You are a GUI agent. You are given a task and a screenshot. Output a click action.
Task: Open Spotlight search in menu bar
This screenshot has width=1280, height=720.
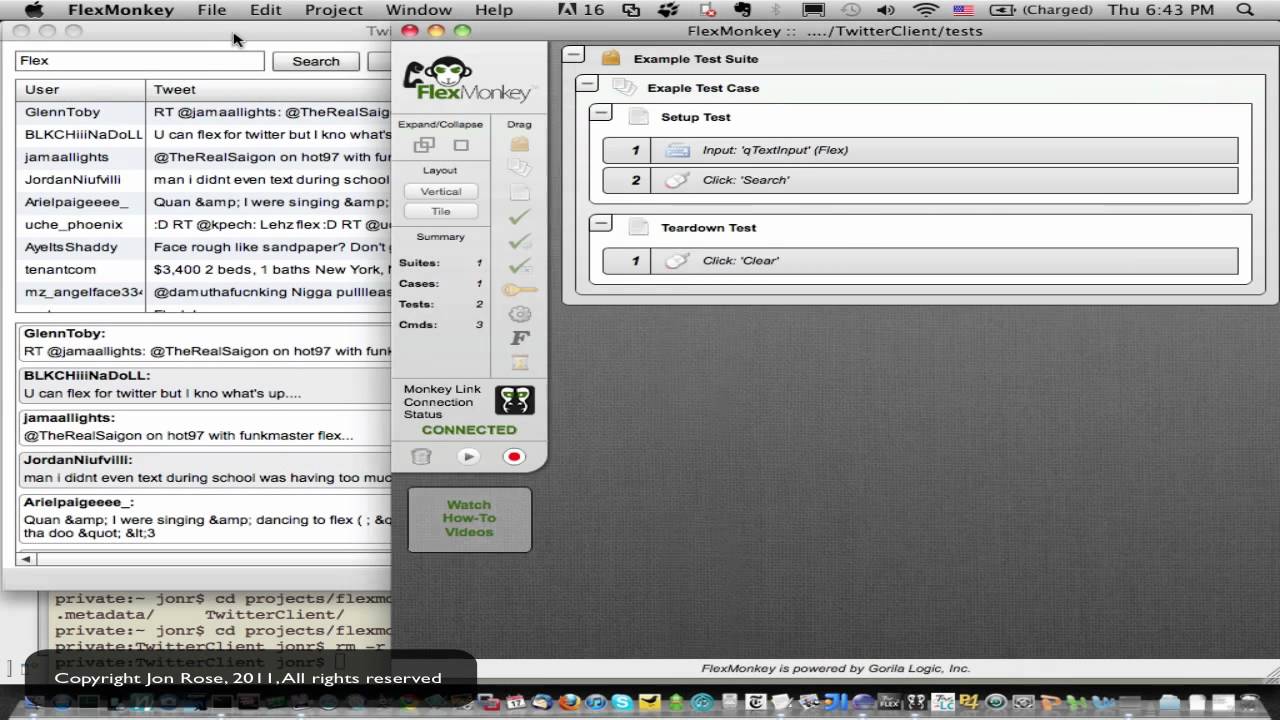(1245, 10)
